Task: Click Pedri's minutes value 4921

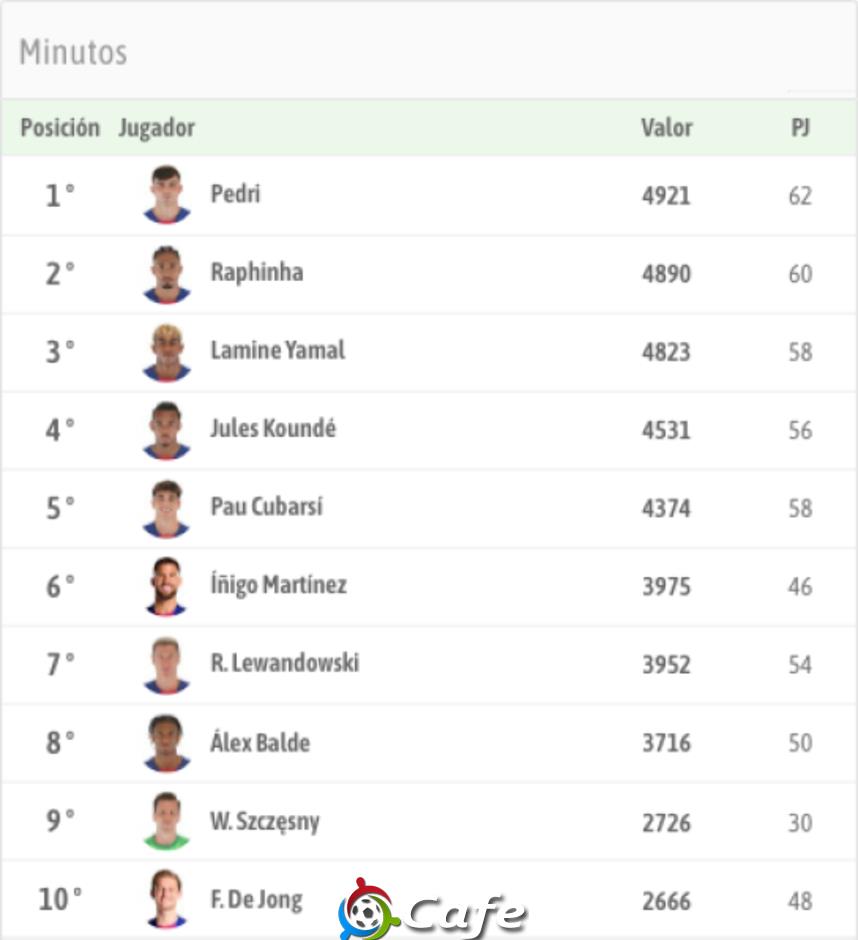Action: tap(666, 195)
